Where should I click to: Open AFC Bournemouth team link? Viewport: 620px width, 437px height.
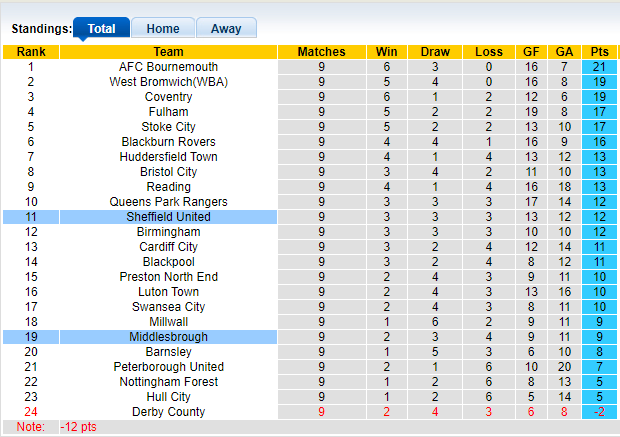(x=168, y=67)
